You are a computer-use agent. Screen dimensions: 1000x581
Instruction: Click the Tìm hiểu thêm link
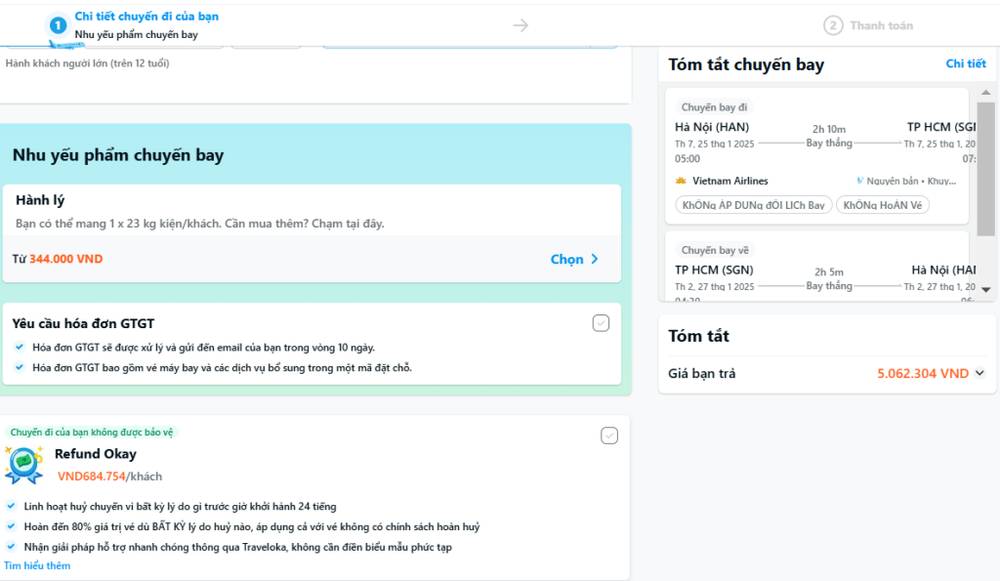(x=37, y=565)
